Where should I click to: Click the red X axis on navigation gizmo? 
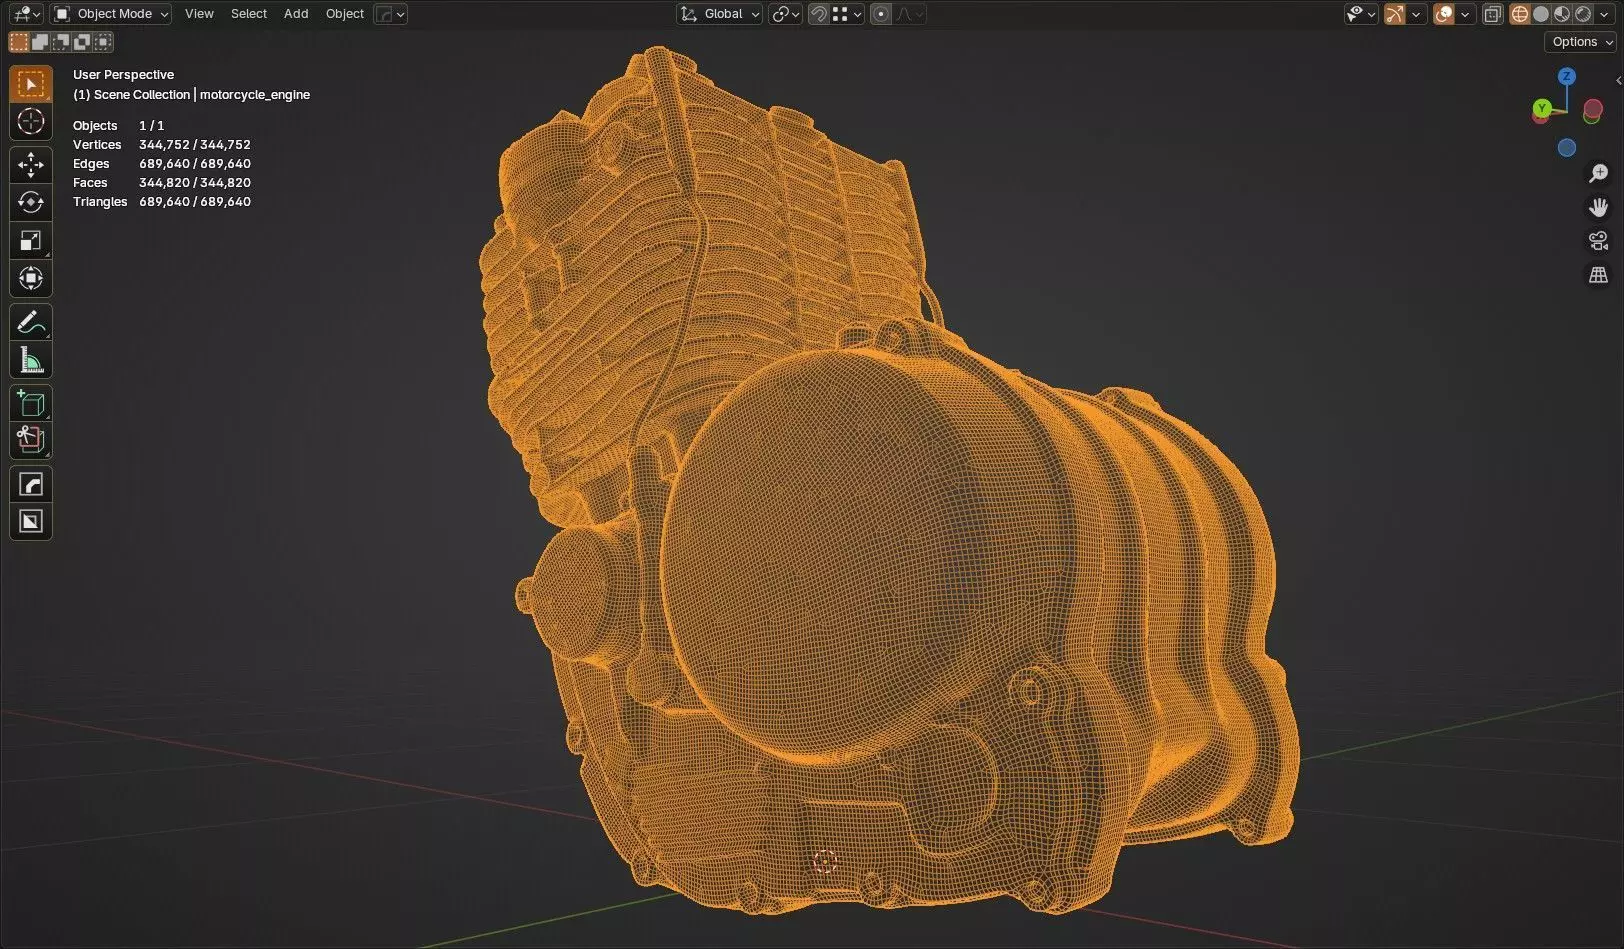[x=1593, y=108]
